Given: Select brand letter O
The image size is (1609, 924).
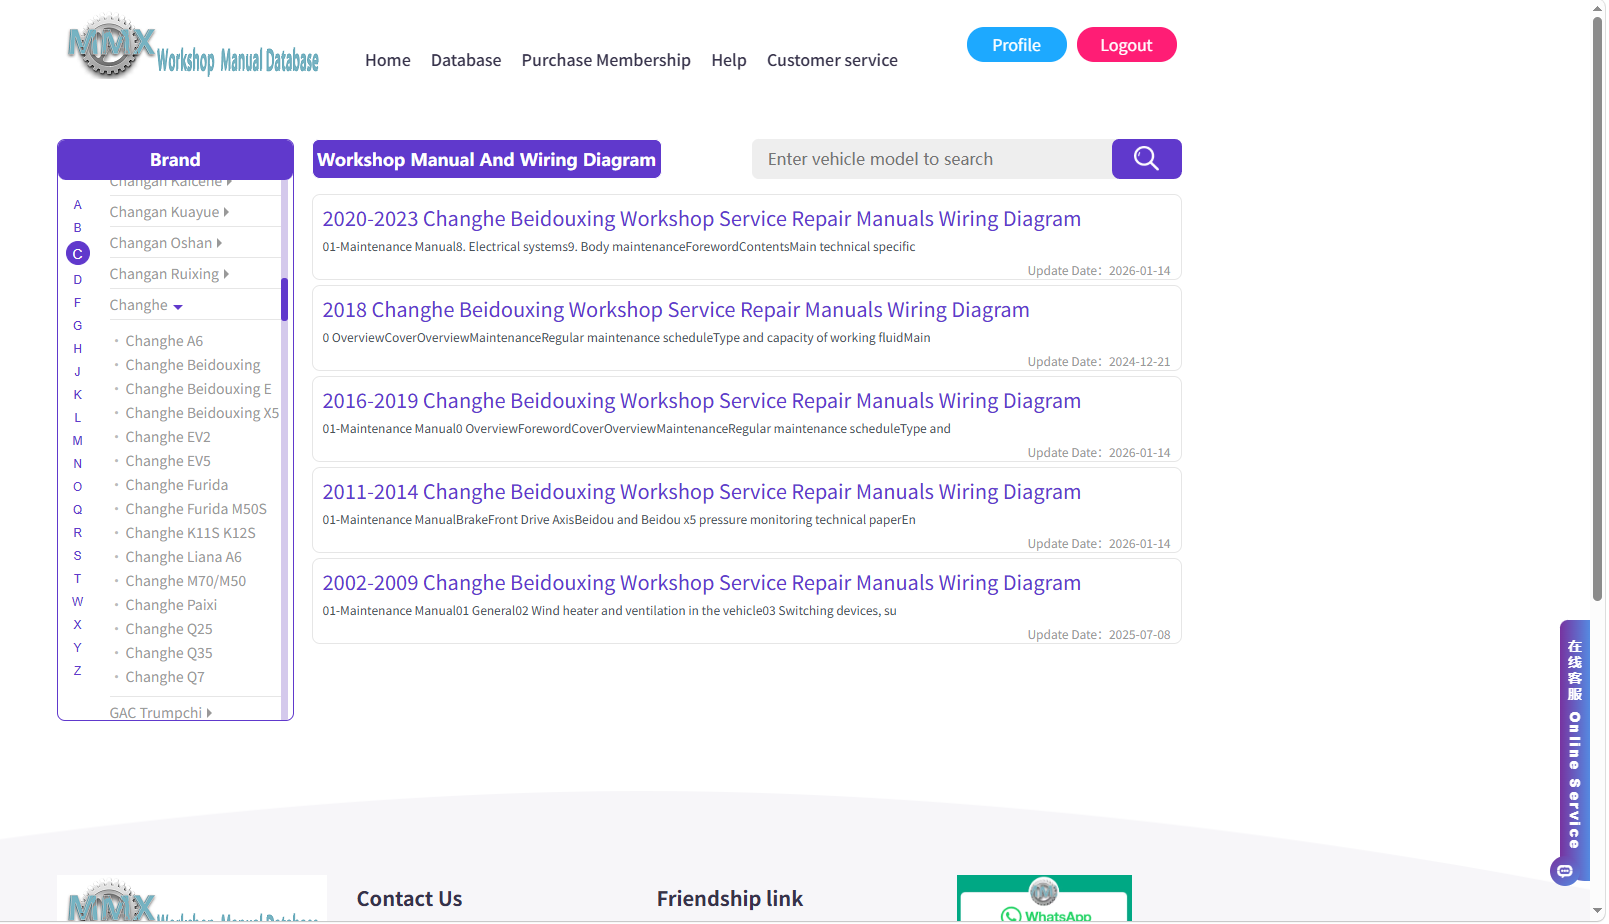Looking at the screenshot, I should click(78, 487).
